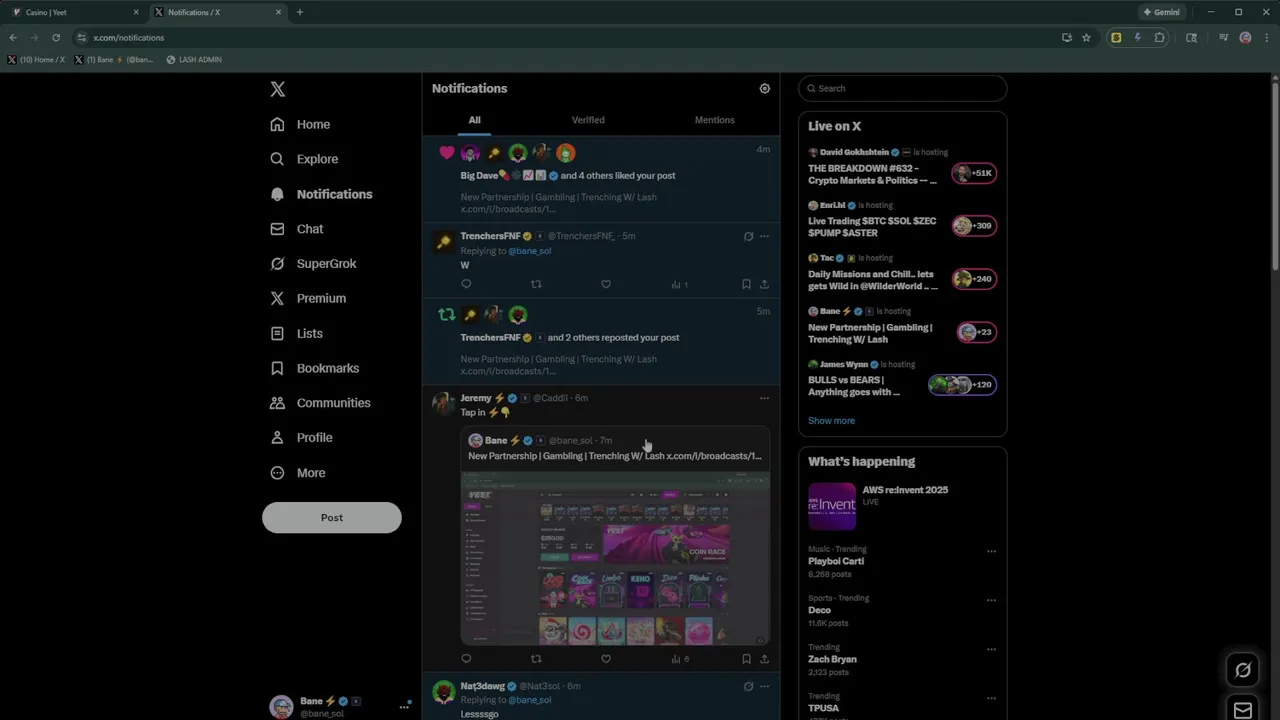Open Explore from sidebar
Viewport: 1280px width, 720px height.
point(304,159)
